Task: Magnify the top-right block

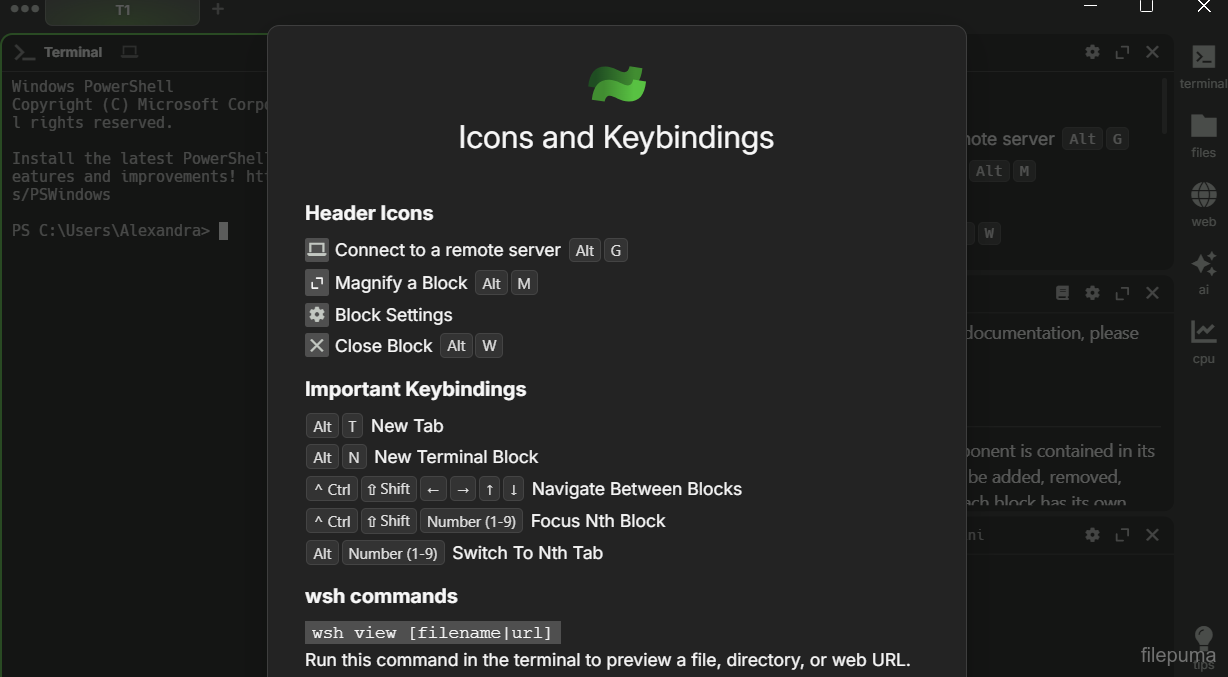Action: (1122, 52)
